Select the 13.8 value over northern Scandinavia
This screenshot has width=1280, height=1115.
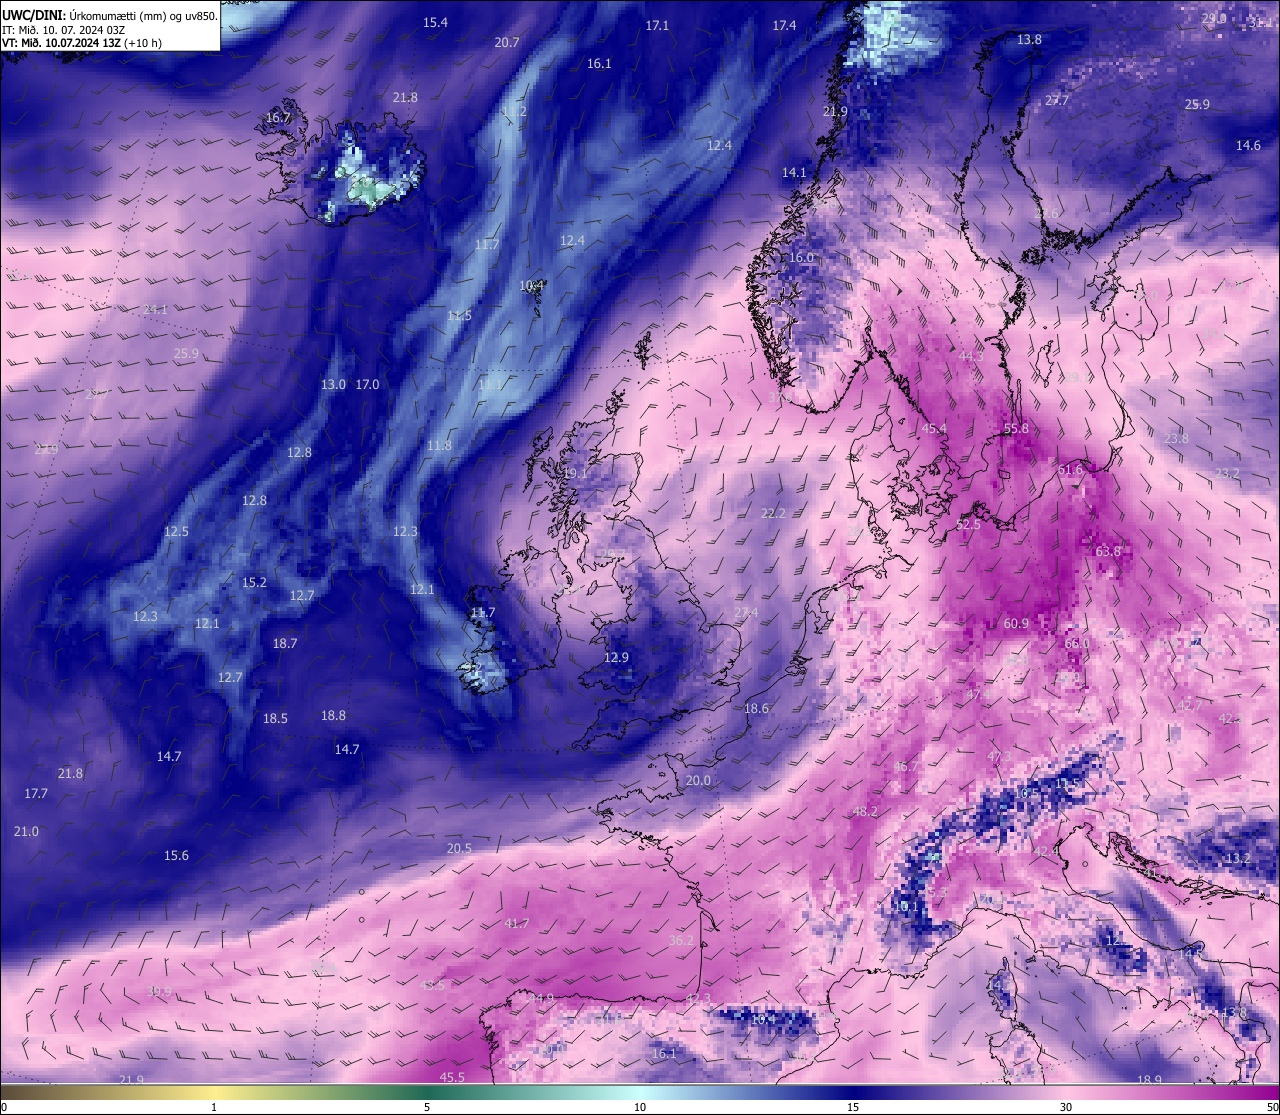[1029, 39]
